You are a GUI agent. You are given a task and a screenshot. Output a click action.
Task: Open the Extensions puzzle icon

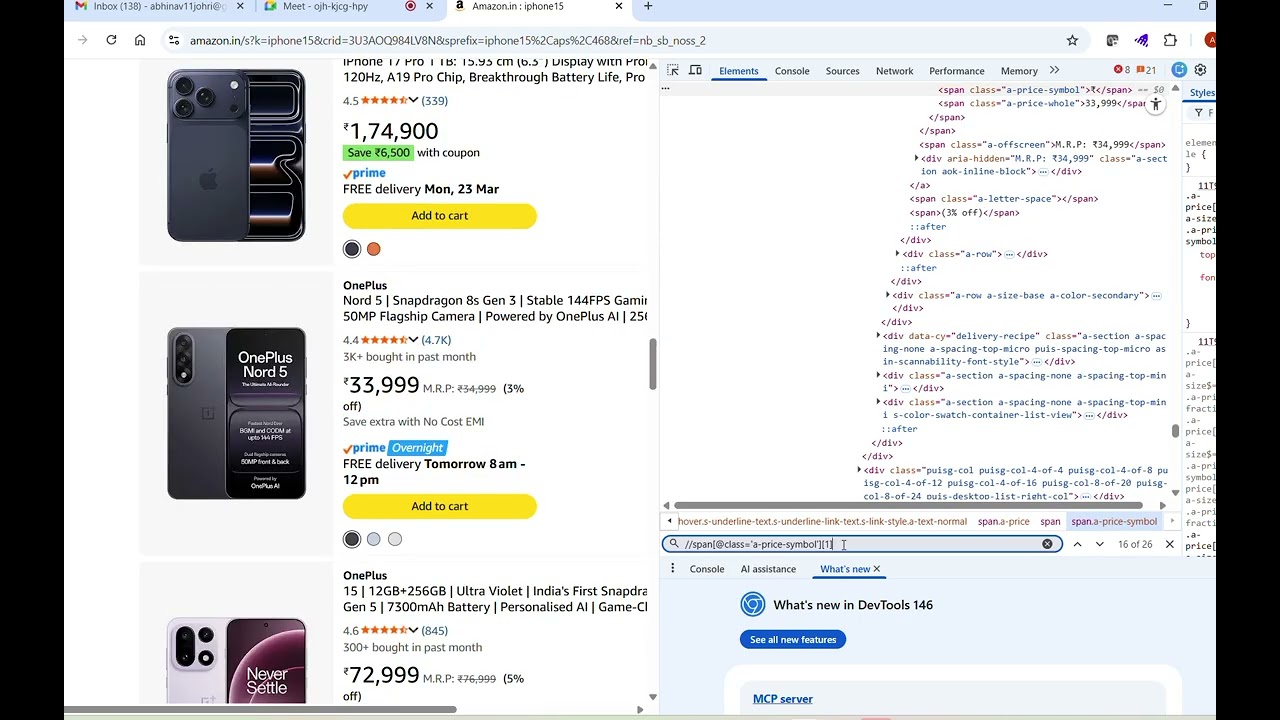[x=1170, y=40]
